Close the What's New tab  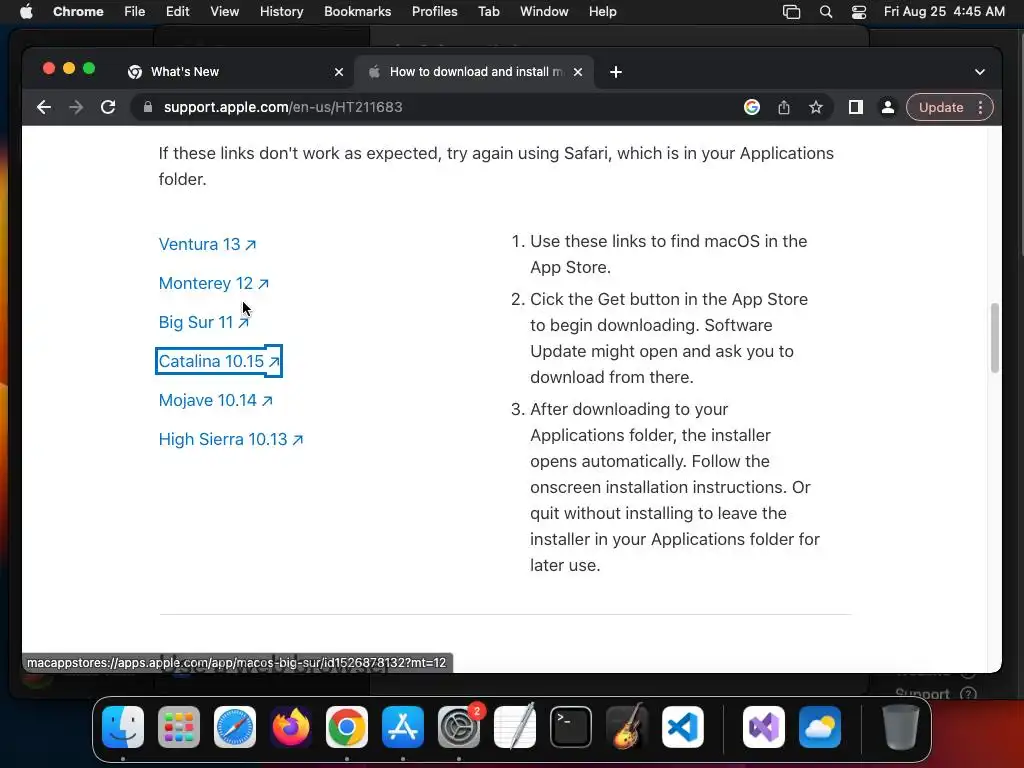(x=339, y=72)
